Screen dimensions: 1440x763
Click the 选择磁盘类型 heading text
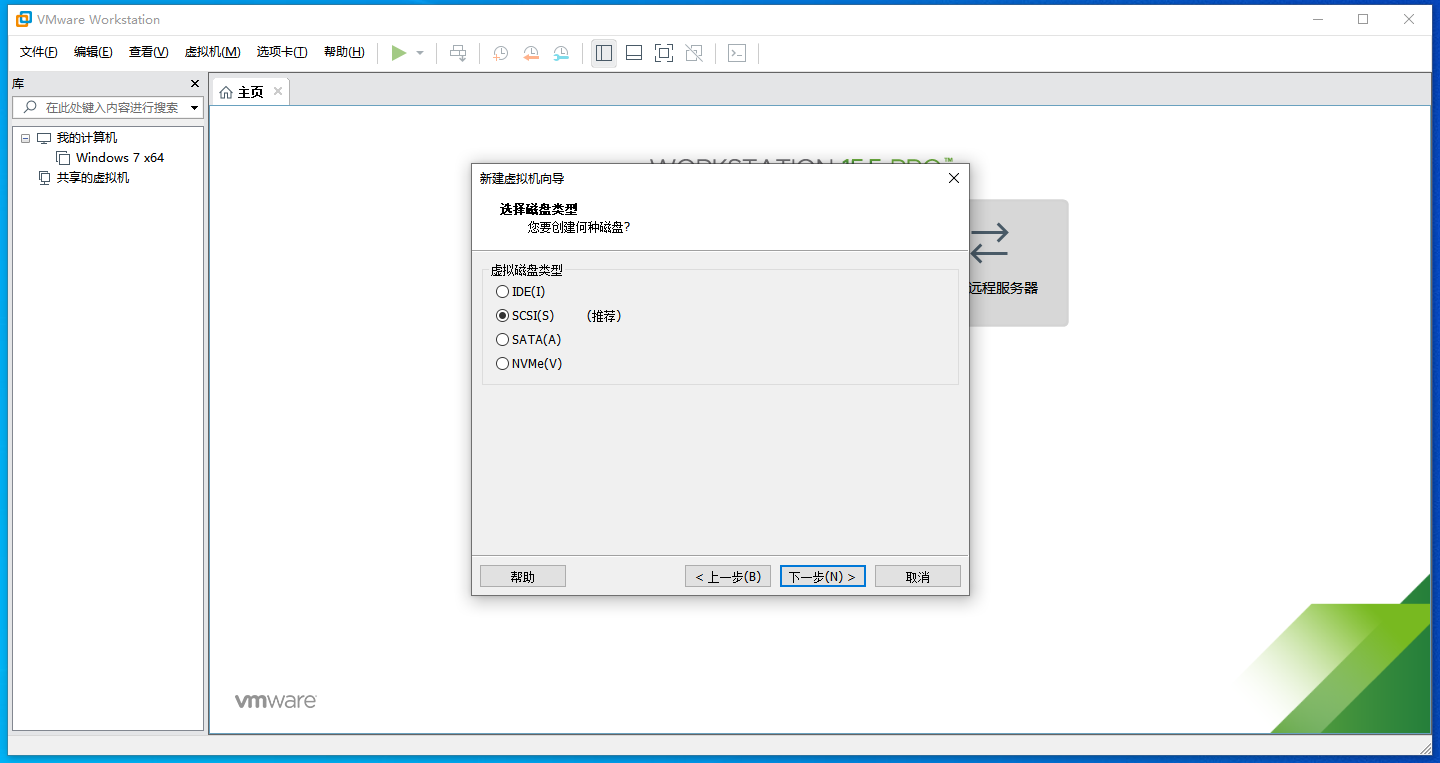point(539,209)
